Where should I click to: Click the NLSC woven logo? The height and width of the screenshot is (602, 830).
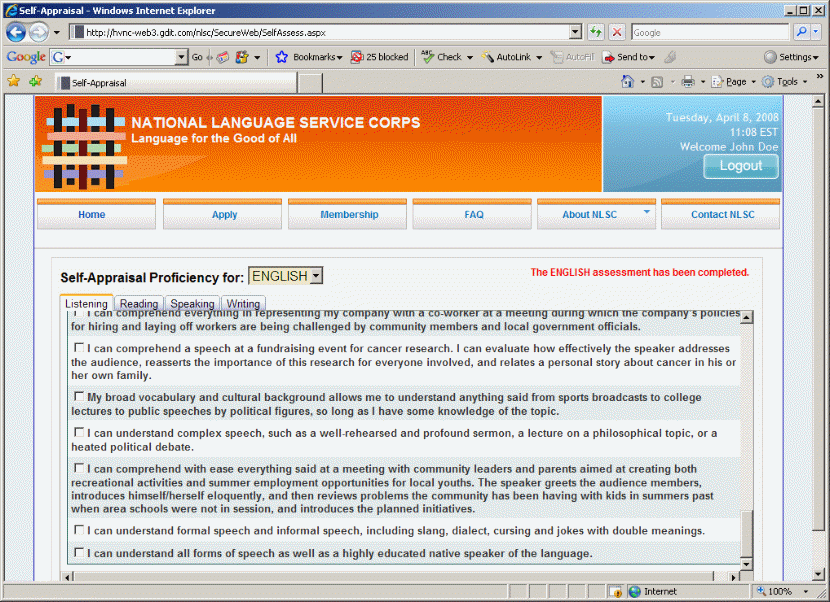point(84,146)
